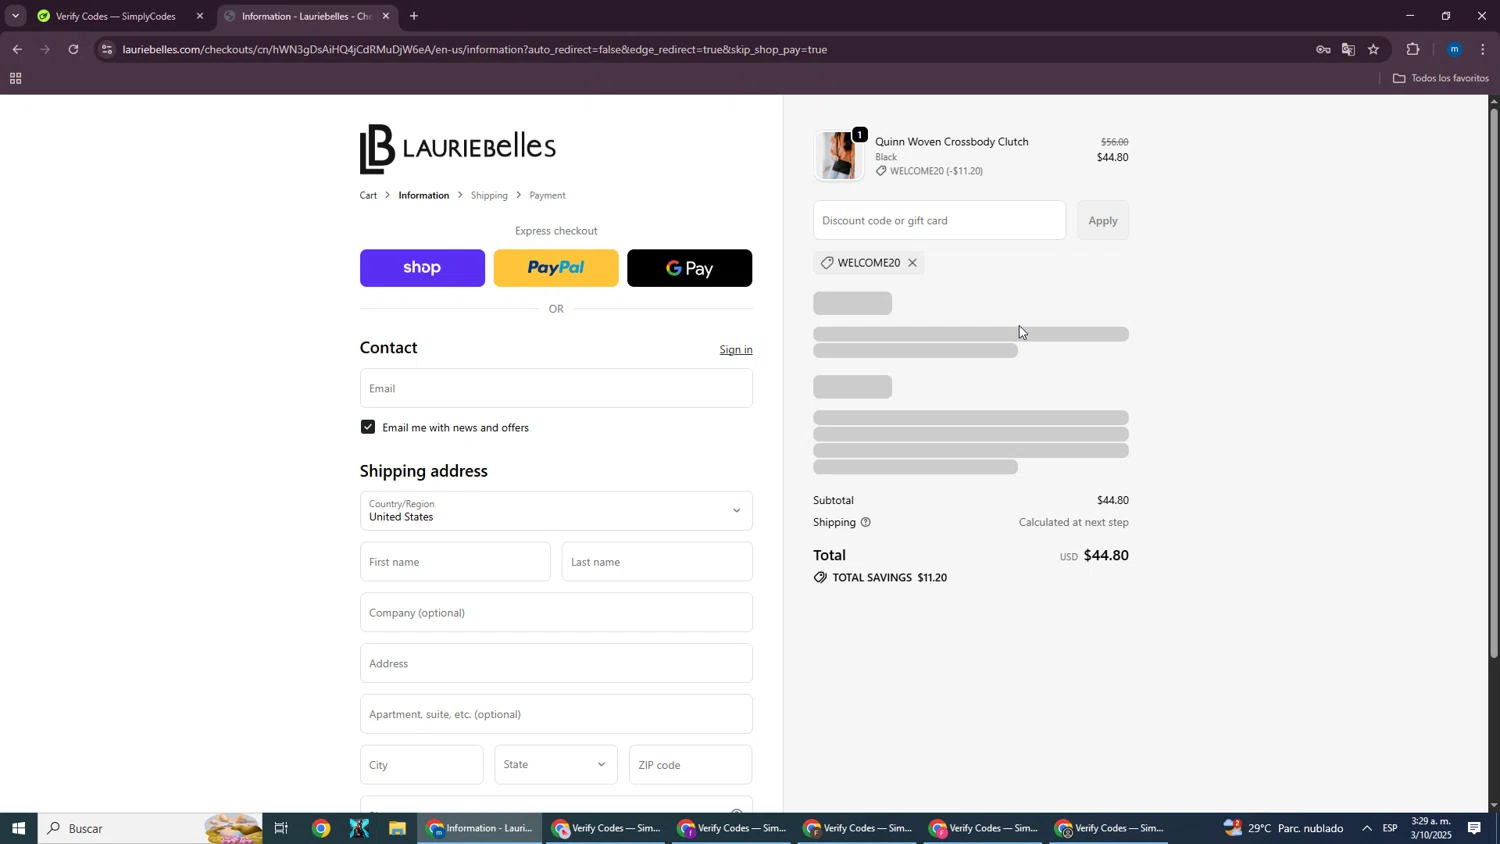
Task: Click the password key icon in address bar
Action: tap(1323, 49)
